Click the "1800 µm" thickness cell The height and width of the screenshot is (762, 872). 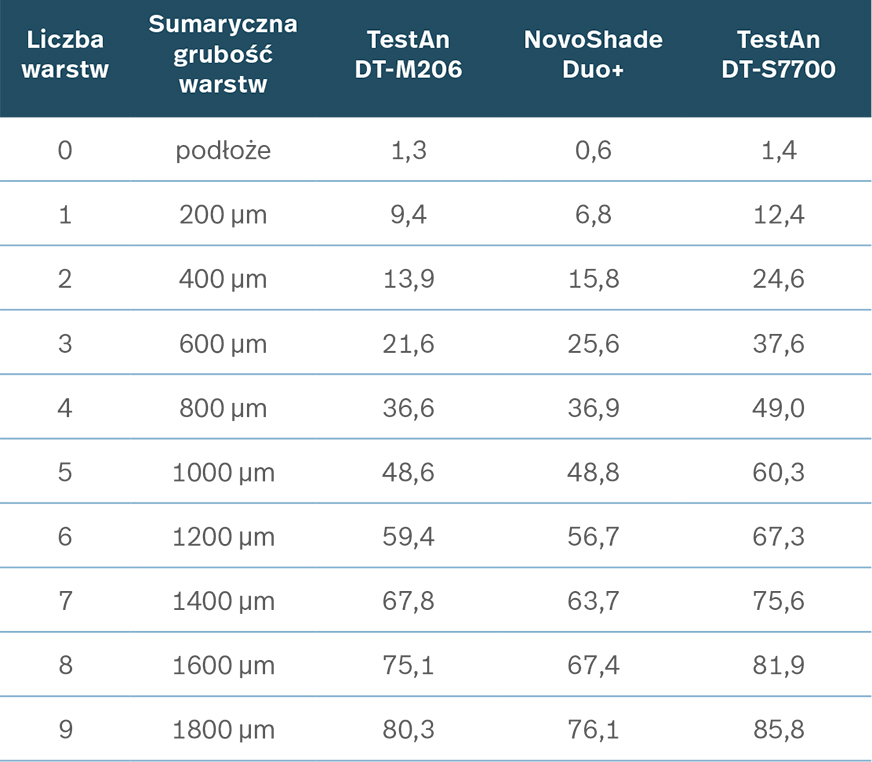pos(223,730)
